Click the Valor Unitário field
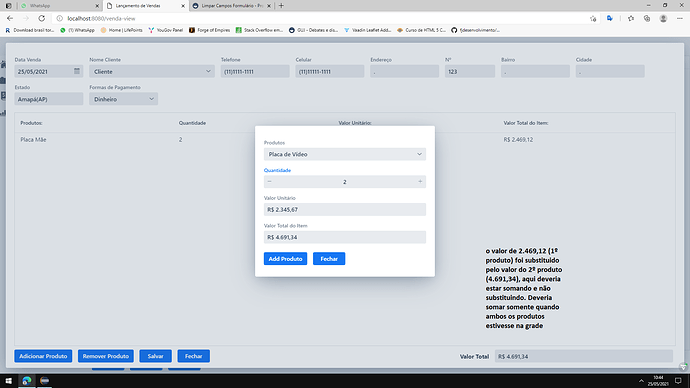Image resolution: width=690 pixels, height=388 pixels. point(345,209)
